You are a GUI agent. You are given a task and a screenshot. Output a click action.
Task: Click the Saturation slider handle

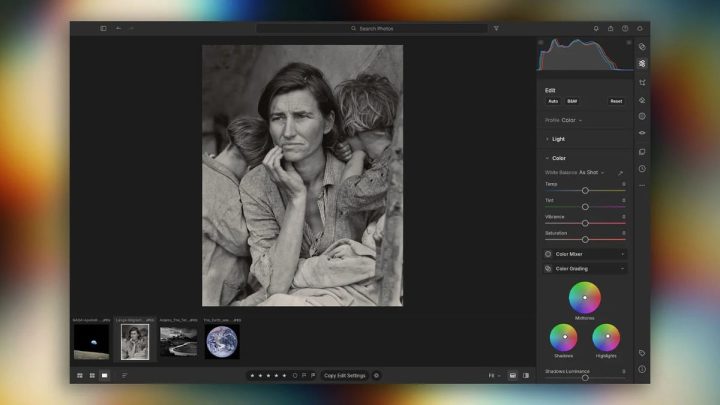click(585, 240)
